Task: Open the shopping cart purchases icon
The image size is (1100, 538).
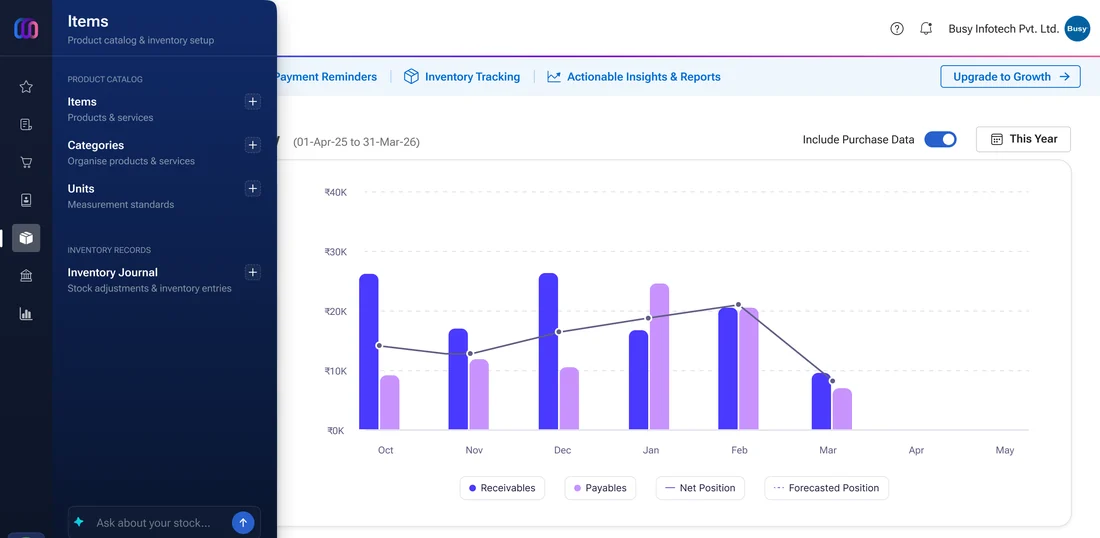Action: 26,163
